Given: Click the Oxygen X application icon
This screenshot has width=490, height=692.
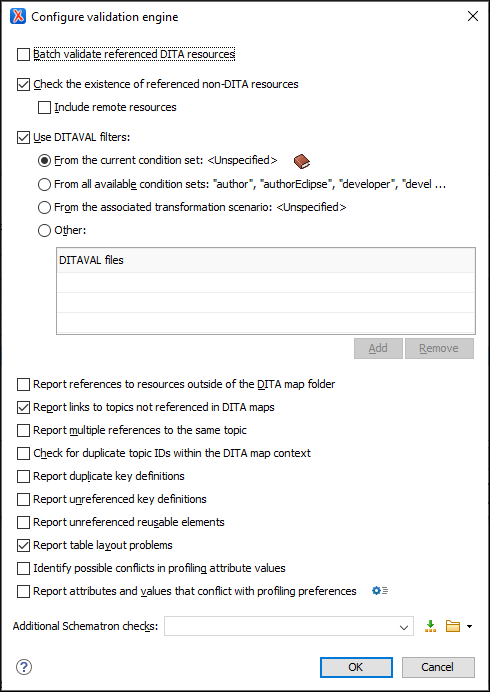Looking at the screenshot, I should [18, 17].
